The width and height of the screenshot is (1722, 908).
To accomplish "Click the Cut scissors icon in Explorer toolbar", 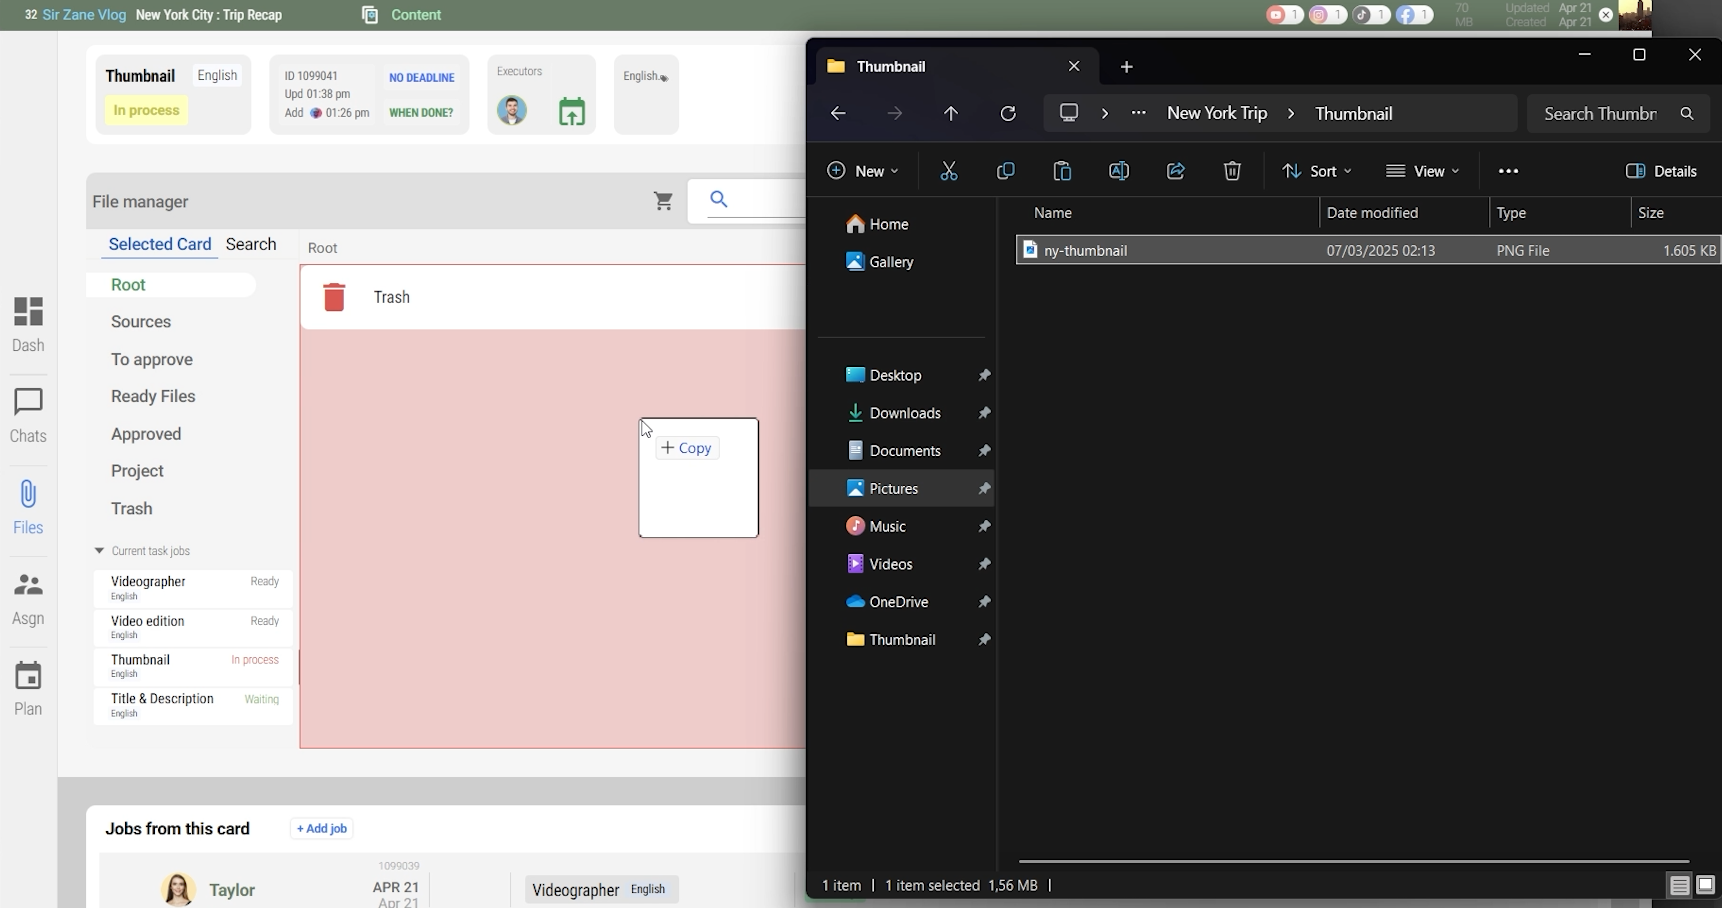I will (949, 172).
